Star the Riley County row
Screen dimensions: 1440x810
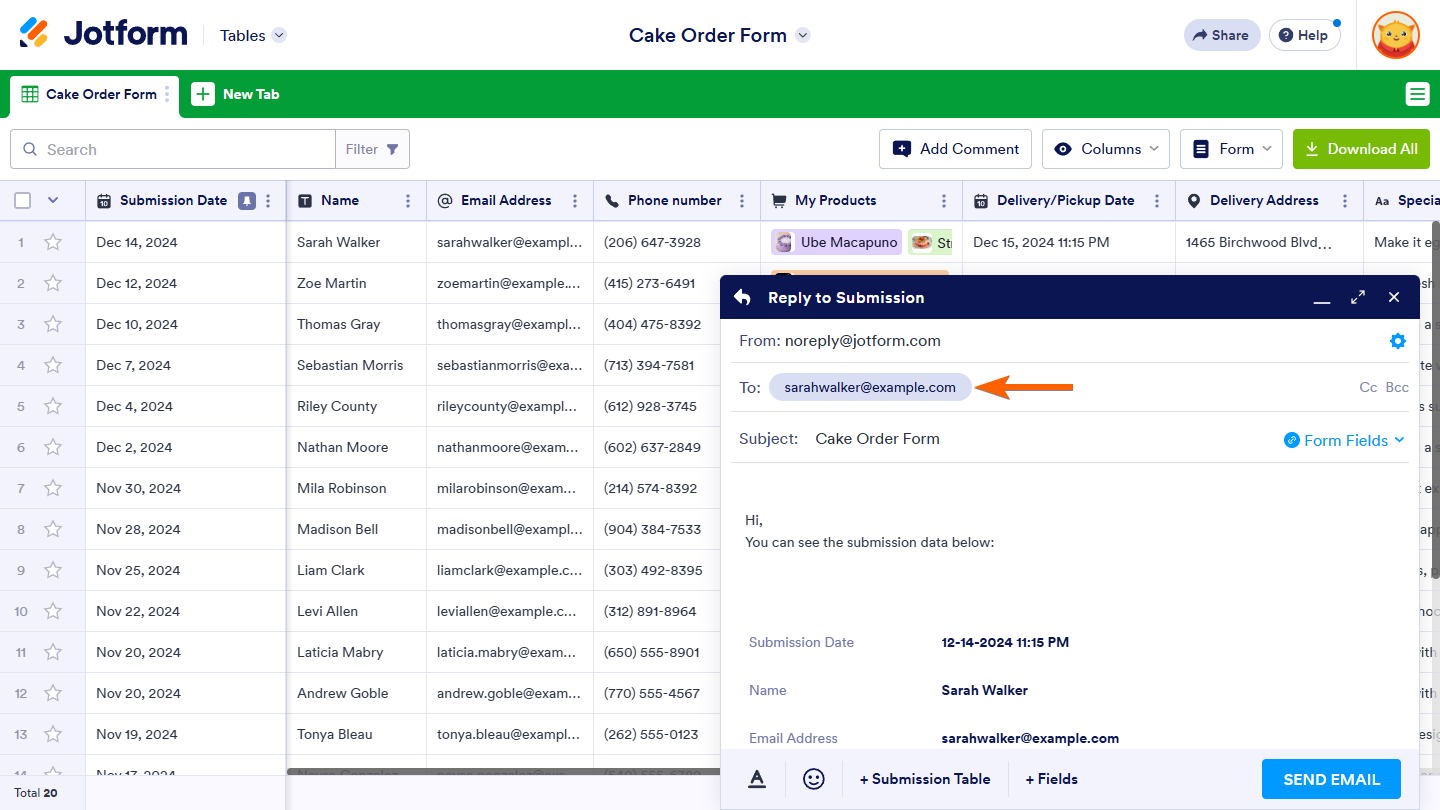[x=53, y=406]
